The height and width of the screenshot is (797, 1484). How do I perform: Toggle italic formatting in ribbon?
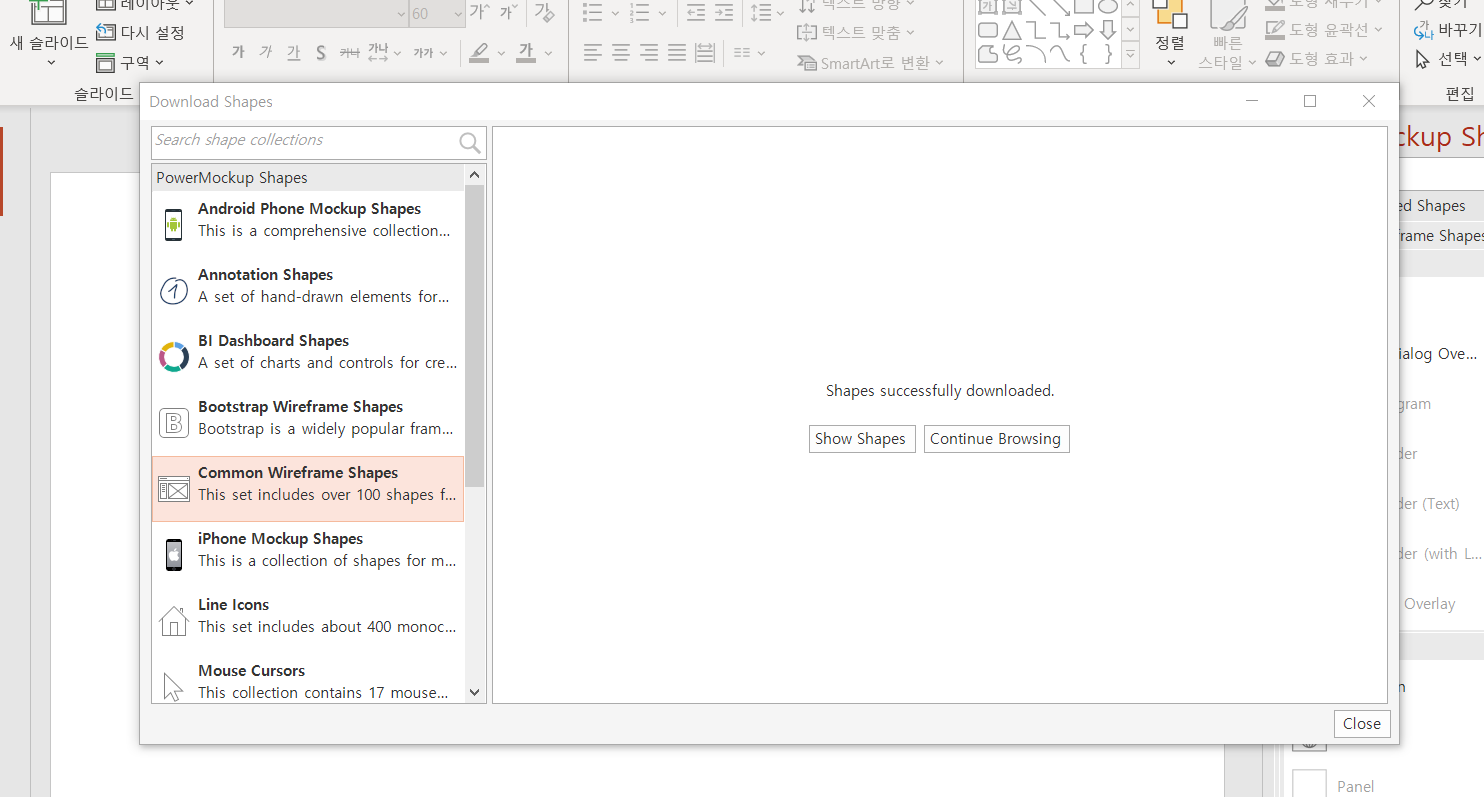265,52
